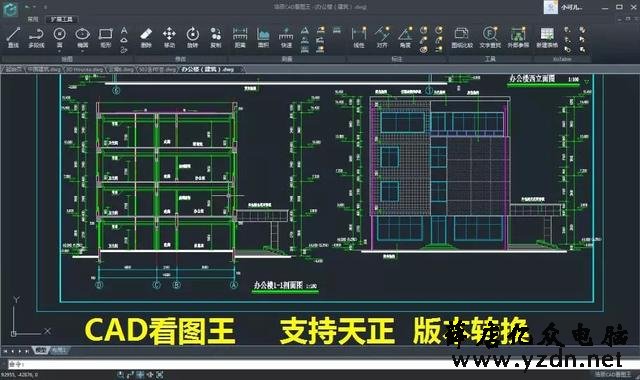
Task: Click the 办公楼1-1剖面图 drawing title
Action: [278, 285]
